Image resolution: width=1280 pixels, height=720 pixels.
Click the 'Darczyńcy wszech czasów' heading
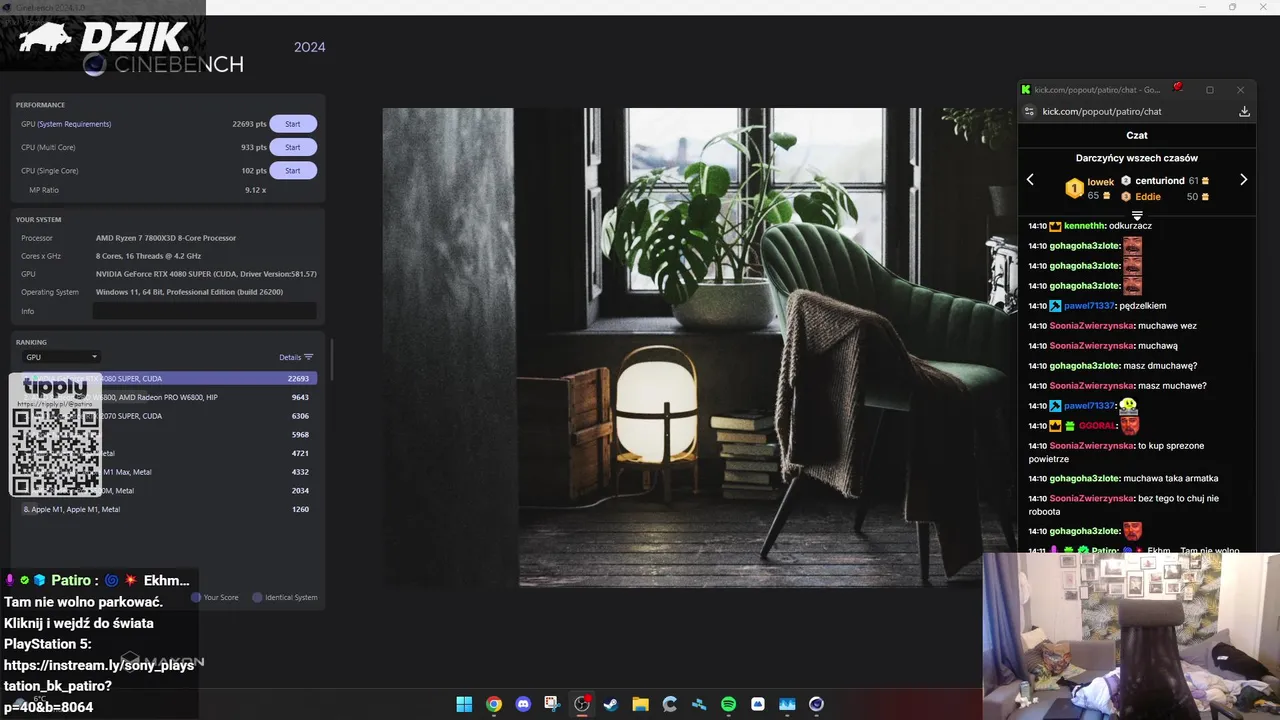1137,158
